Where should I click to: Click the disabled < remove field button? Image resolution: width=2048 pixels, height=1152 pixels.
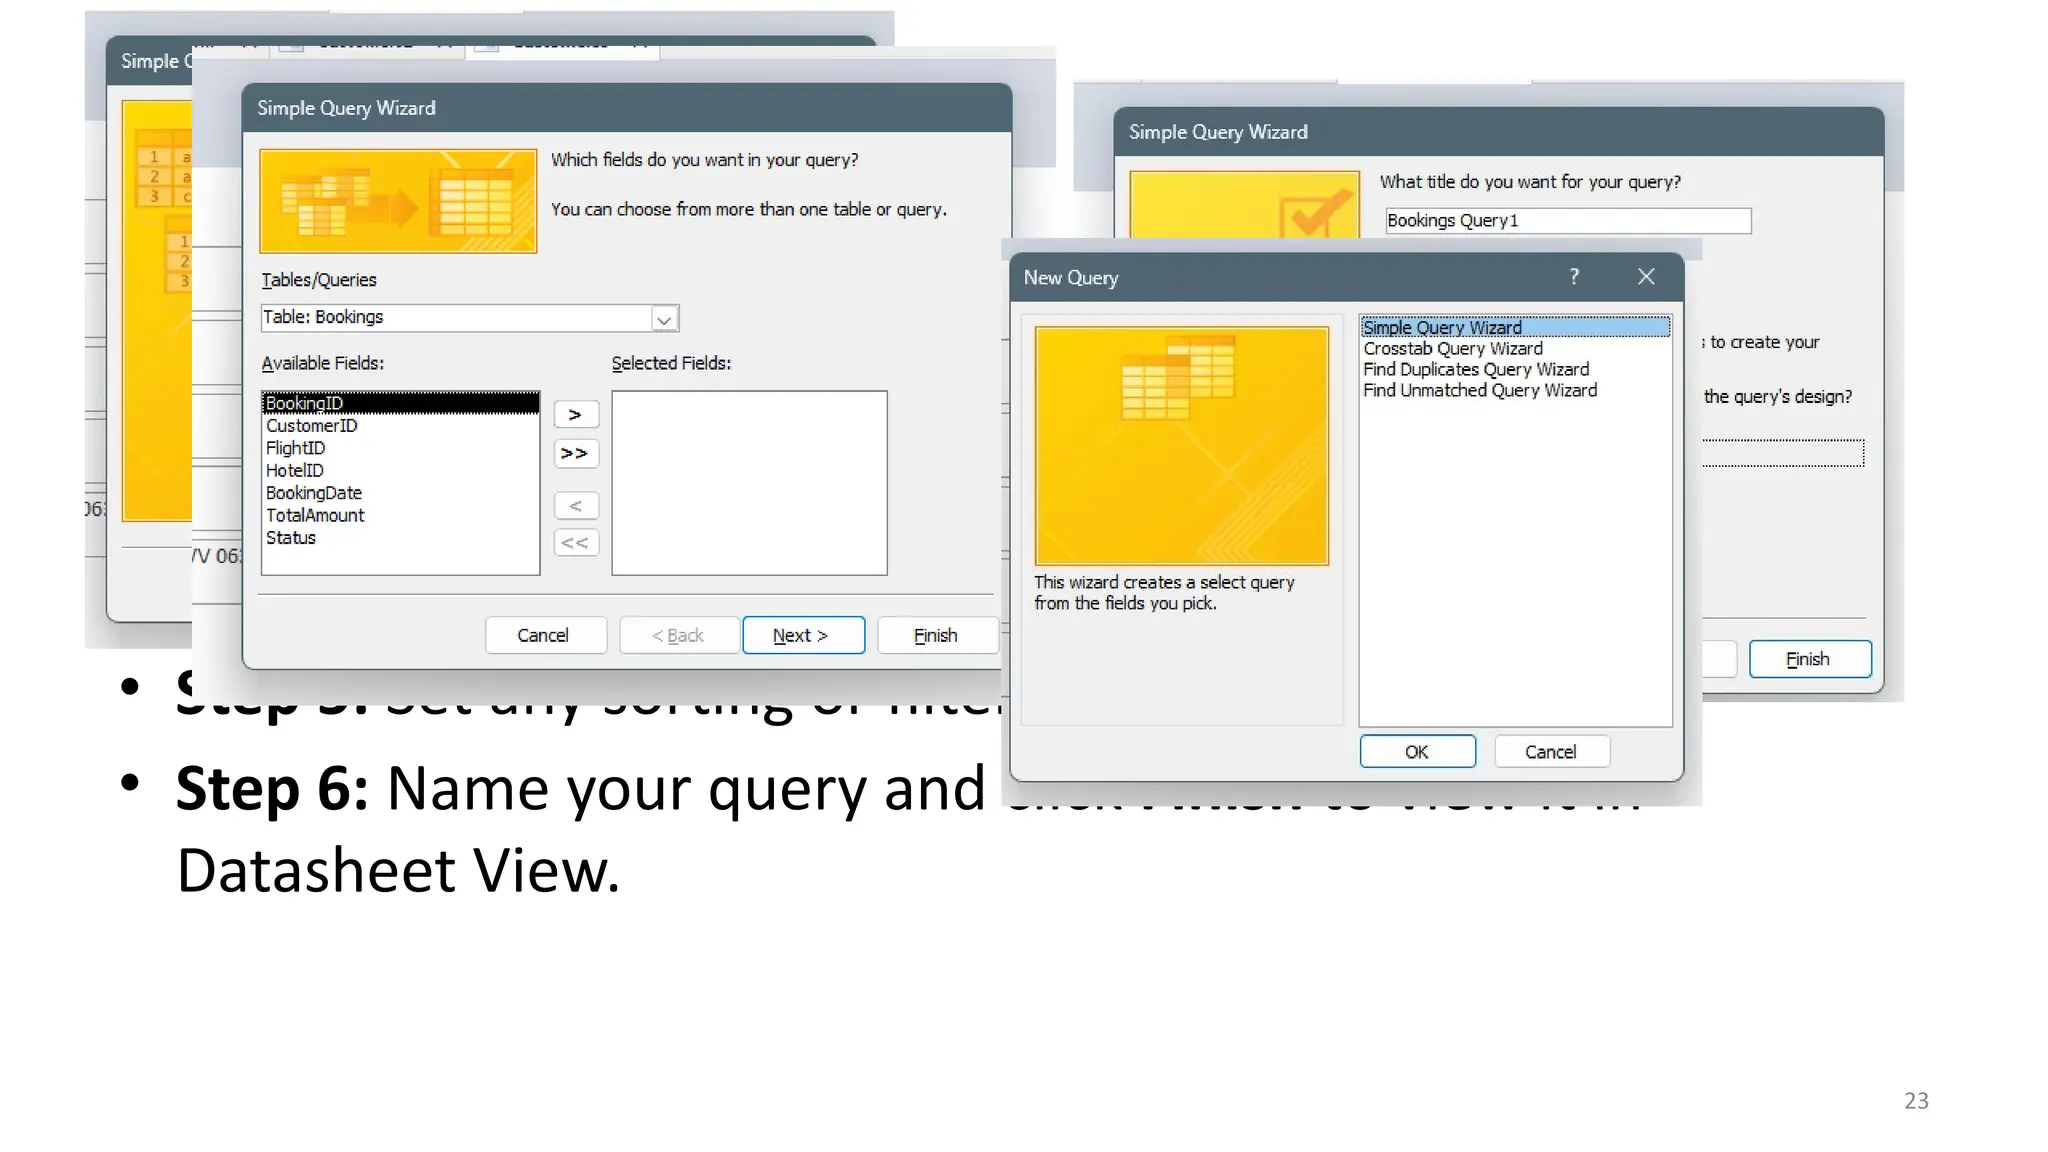click(x=575, y=506)
